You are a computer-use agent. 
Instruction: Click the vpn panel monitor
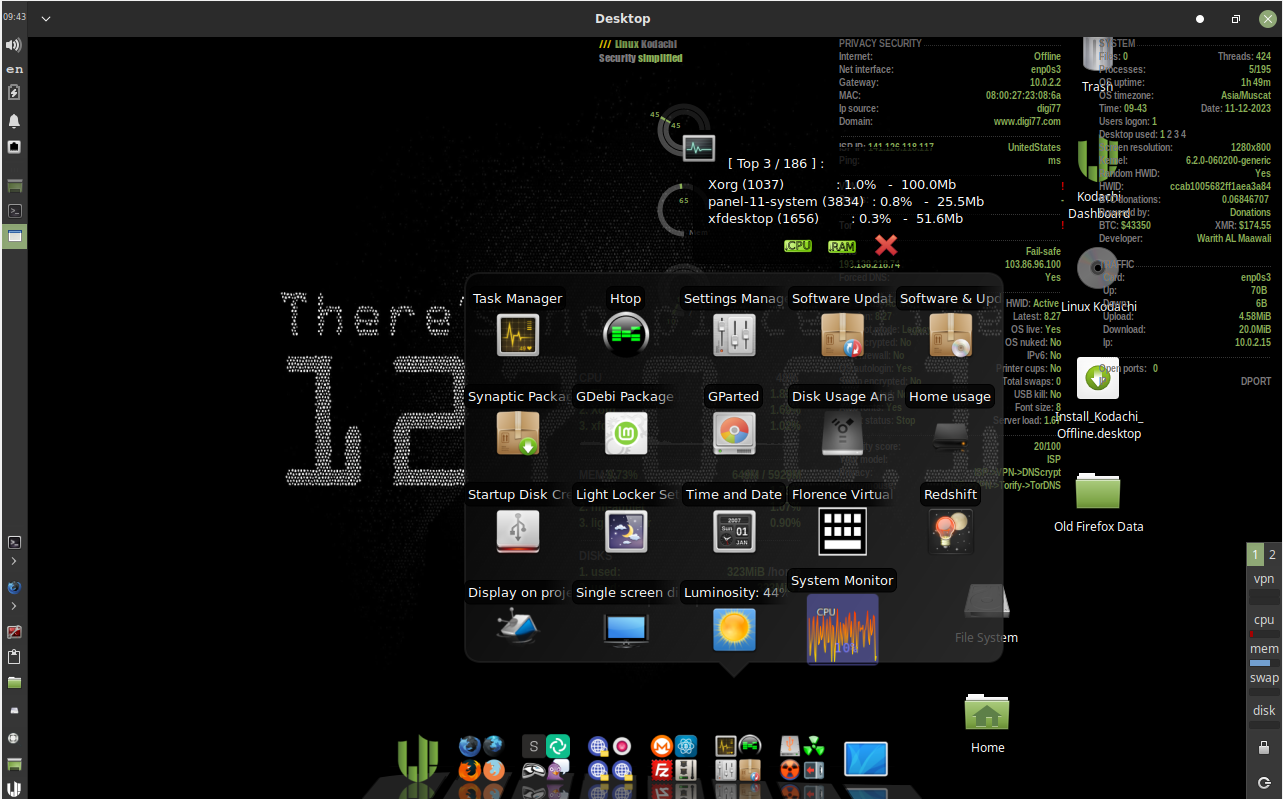(x=1264, y=588)
